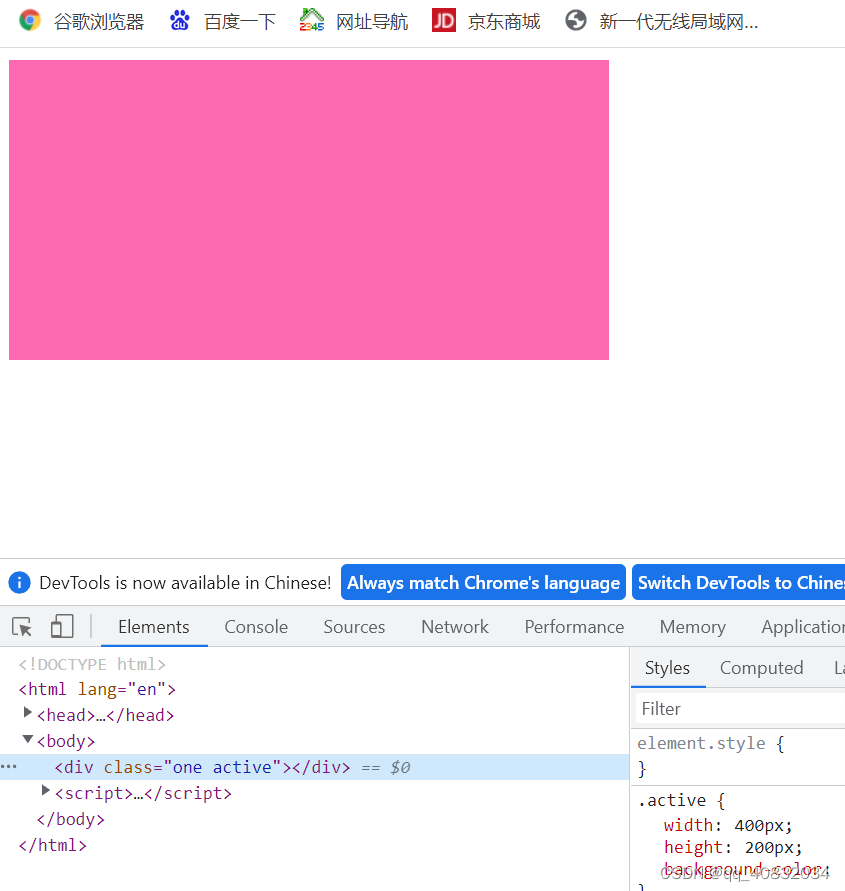Expand the head element node
Image resolution: width=845 pixels, height=891 pixels.
coord(27,713)
